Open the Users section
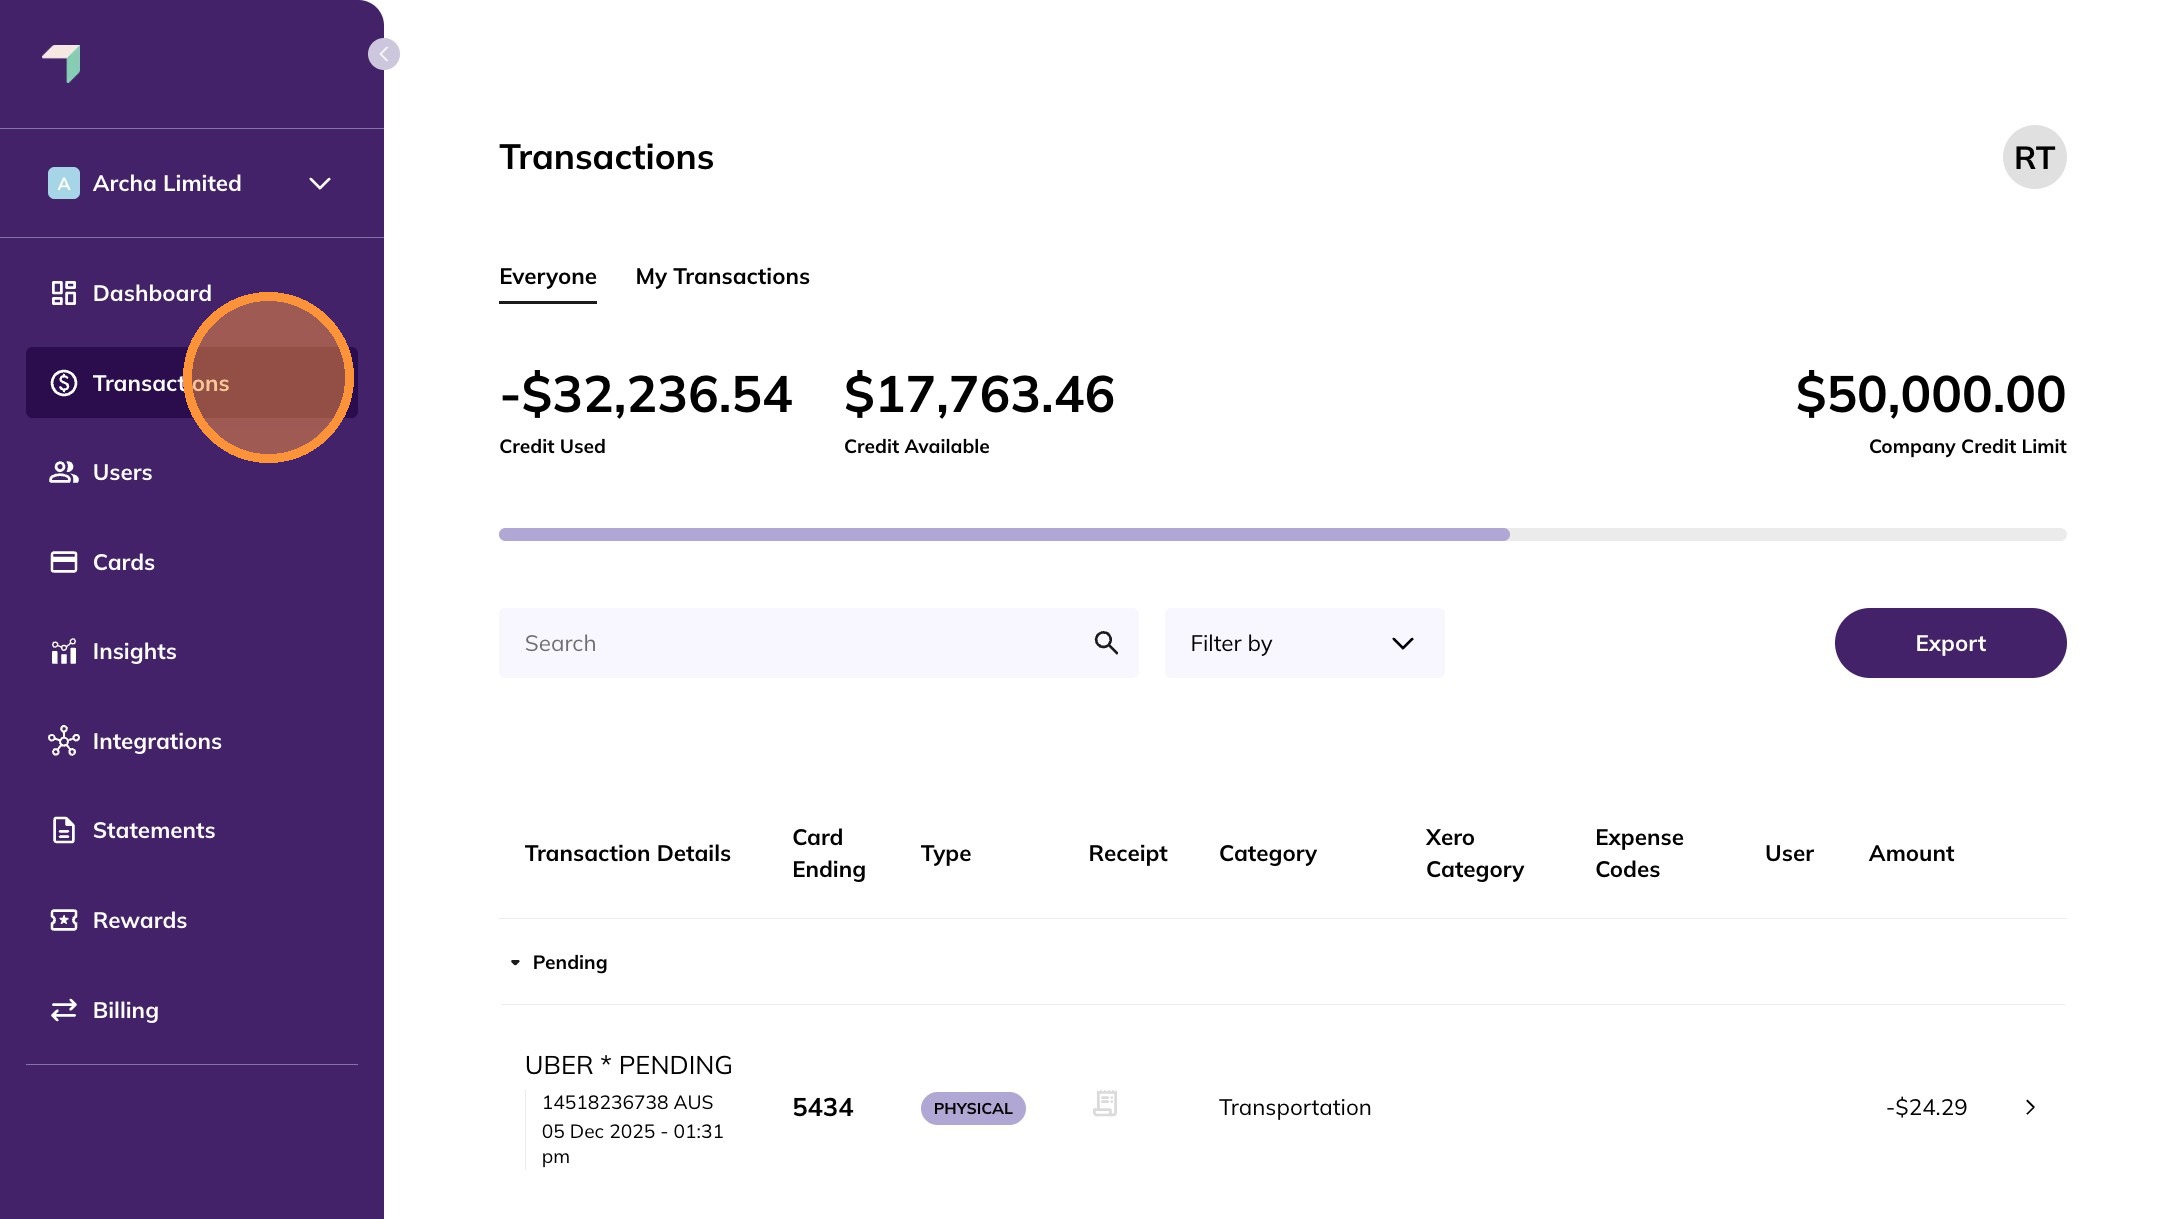Screen dimensions: 2182x1219 pyautogui.click(x=122, y=472)
